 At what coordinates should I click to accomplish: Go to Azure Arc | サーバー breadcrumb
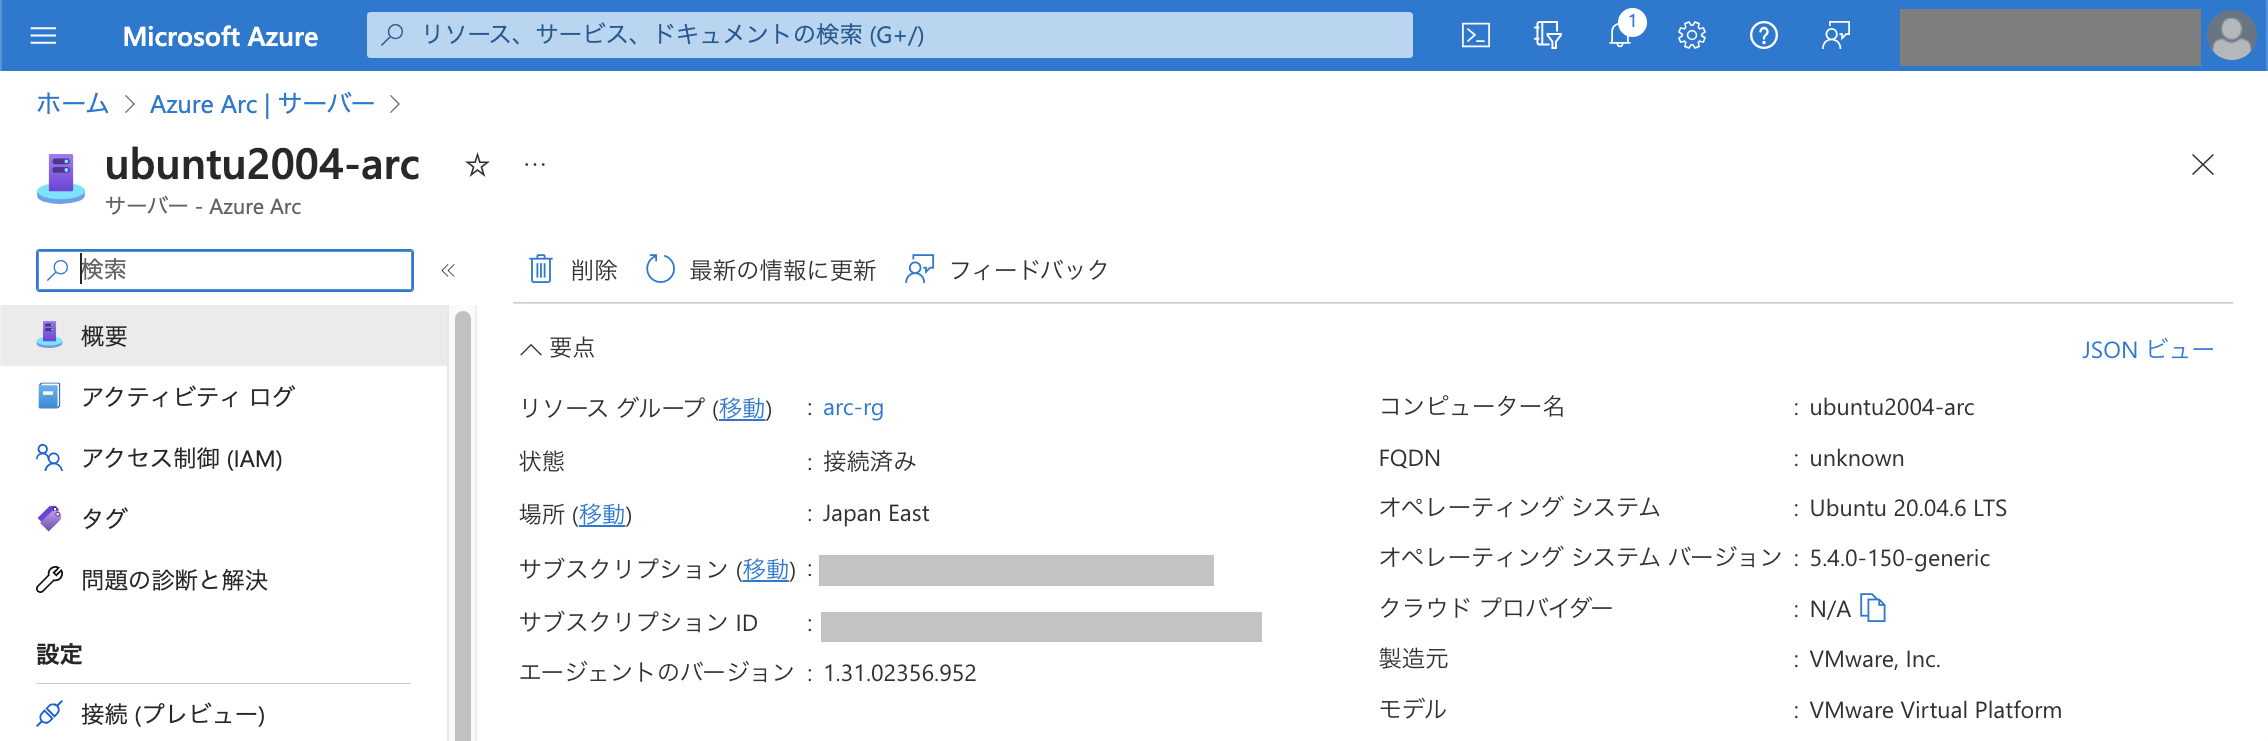coord(262,104)
